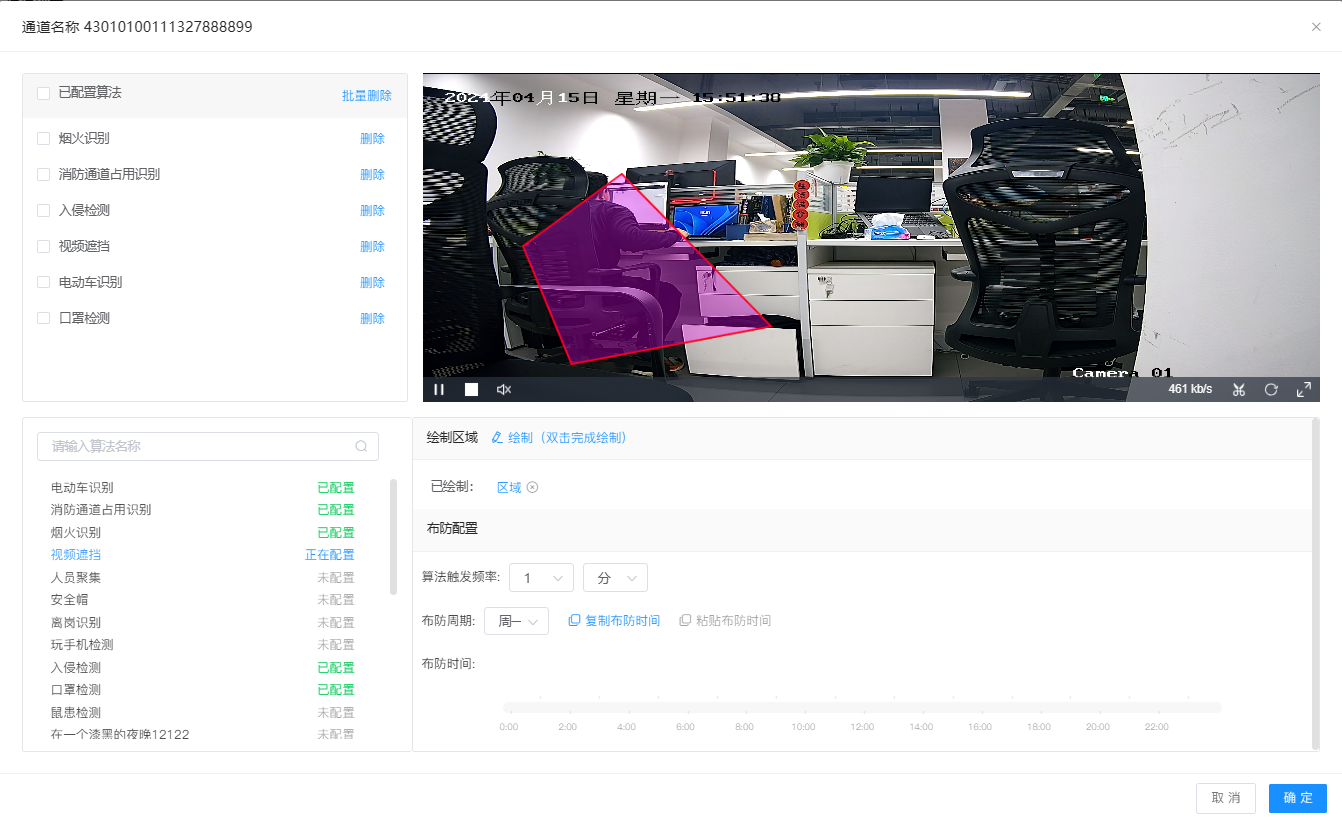Expand video to fullscreen
The height and width of the screenshot is (820, 1342).
coord(1304,390)
